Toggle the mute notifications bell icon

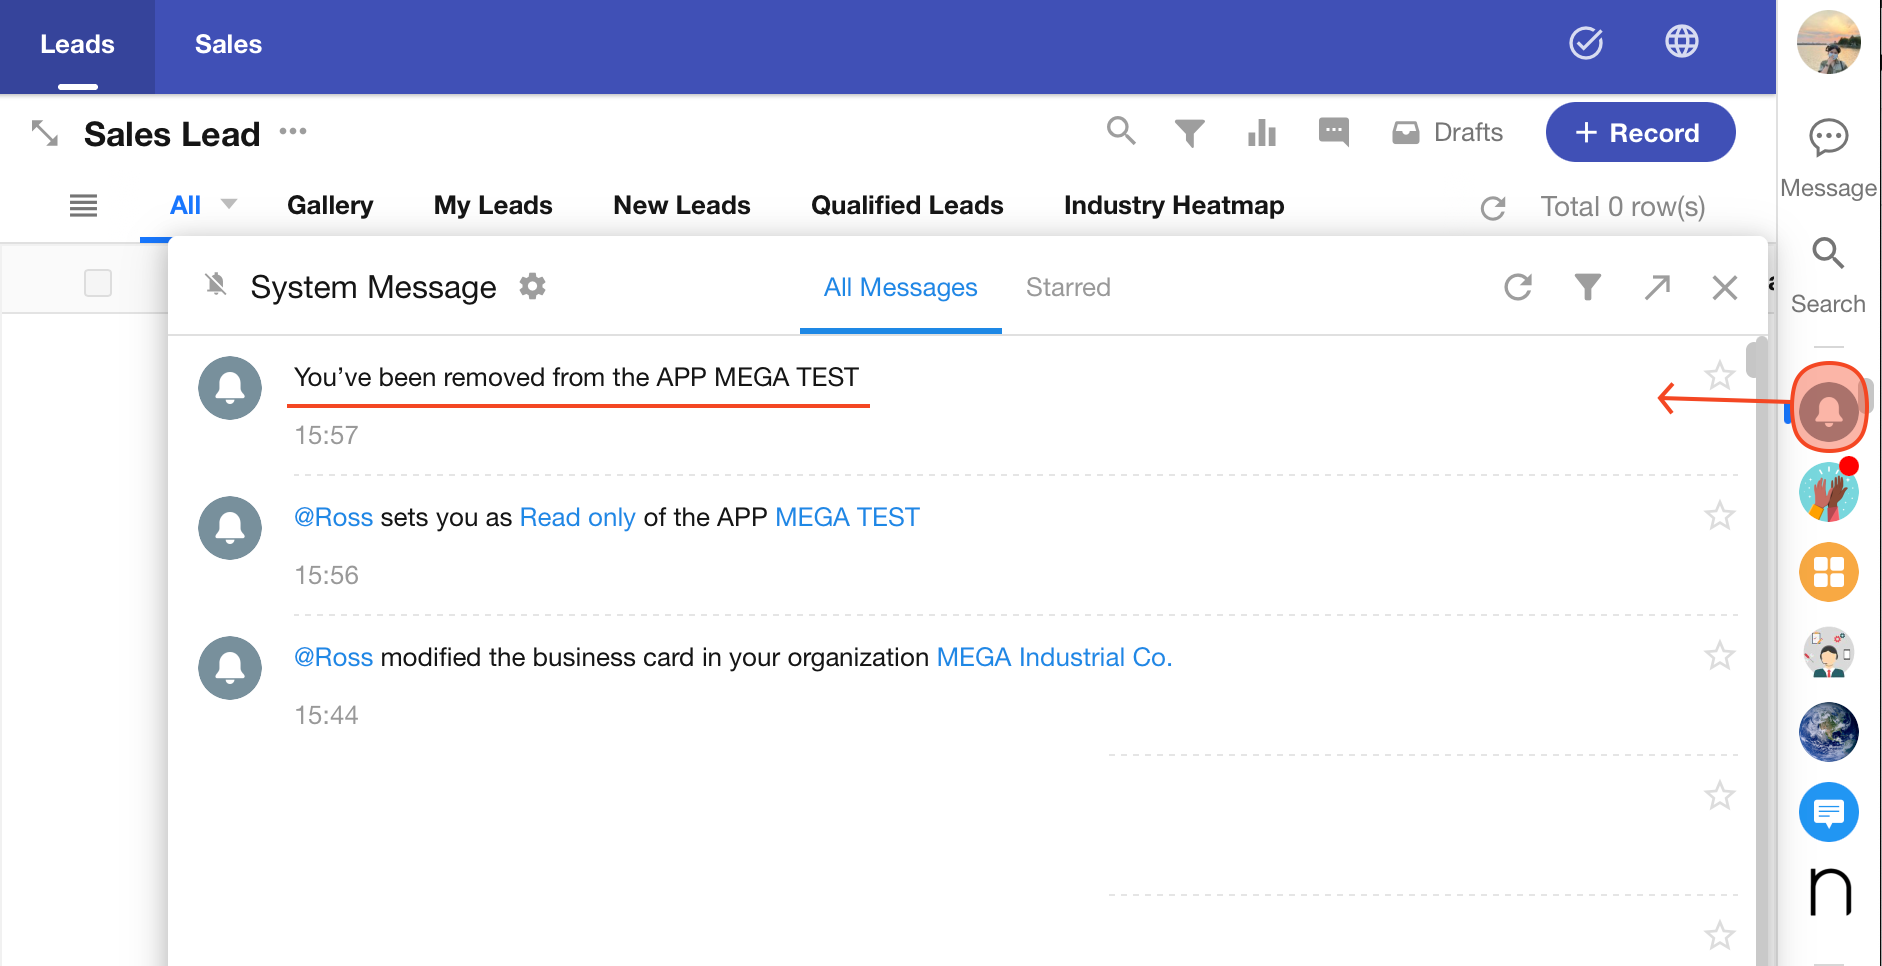point(215,285)
